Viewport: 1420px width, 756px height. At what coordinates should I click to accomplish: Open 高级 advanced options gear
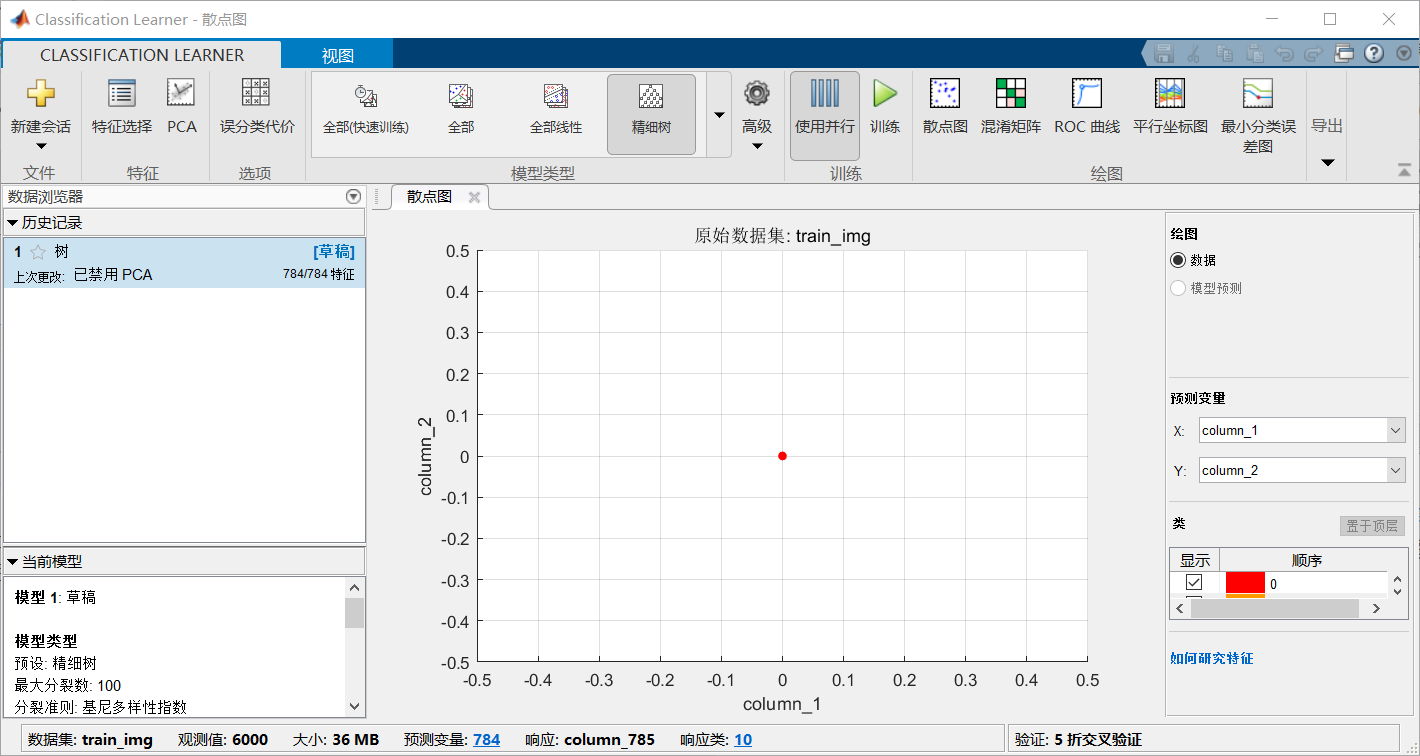(x=757, y=115)
